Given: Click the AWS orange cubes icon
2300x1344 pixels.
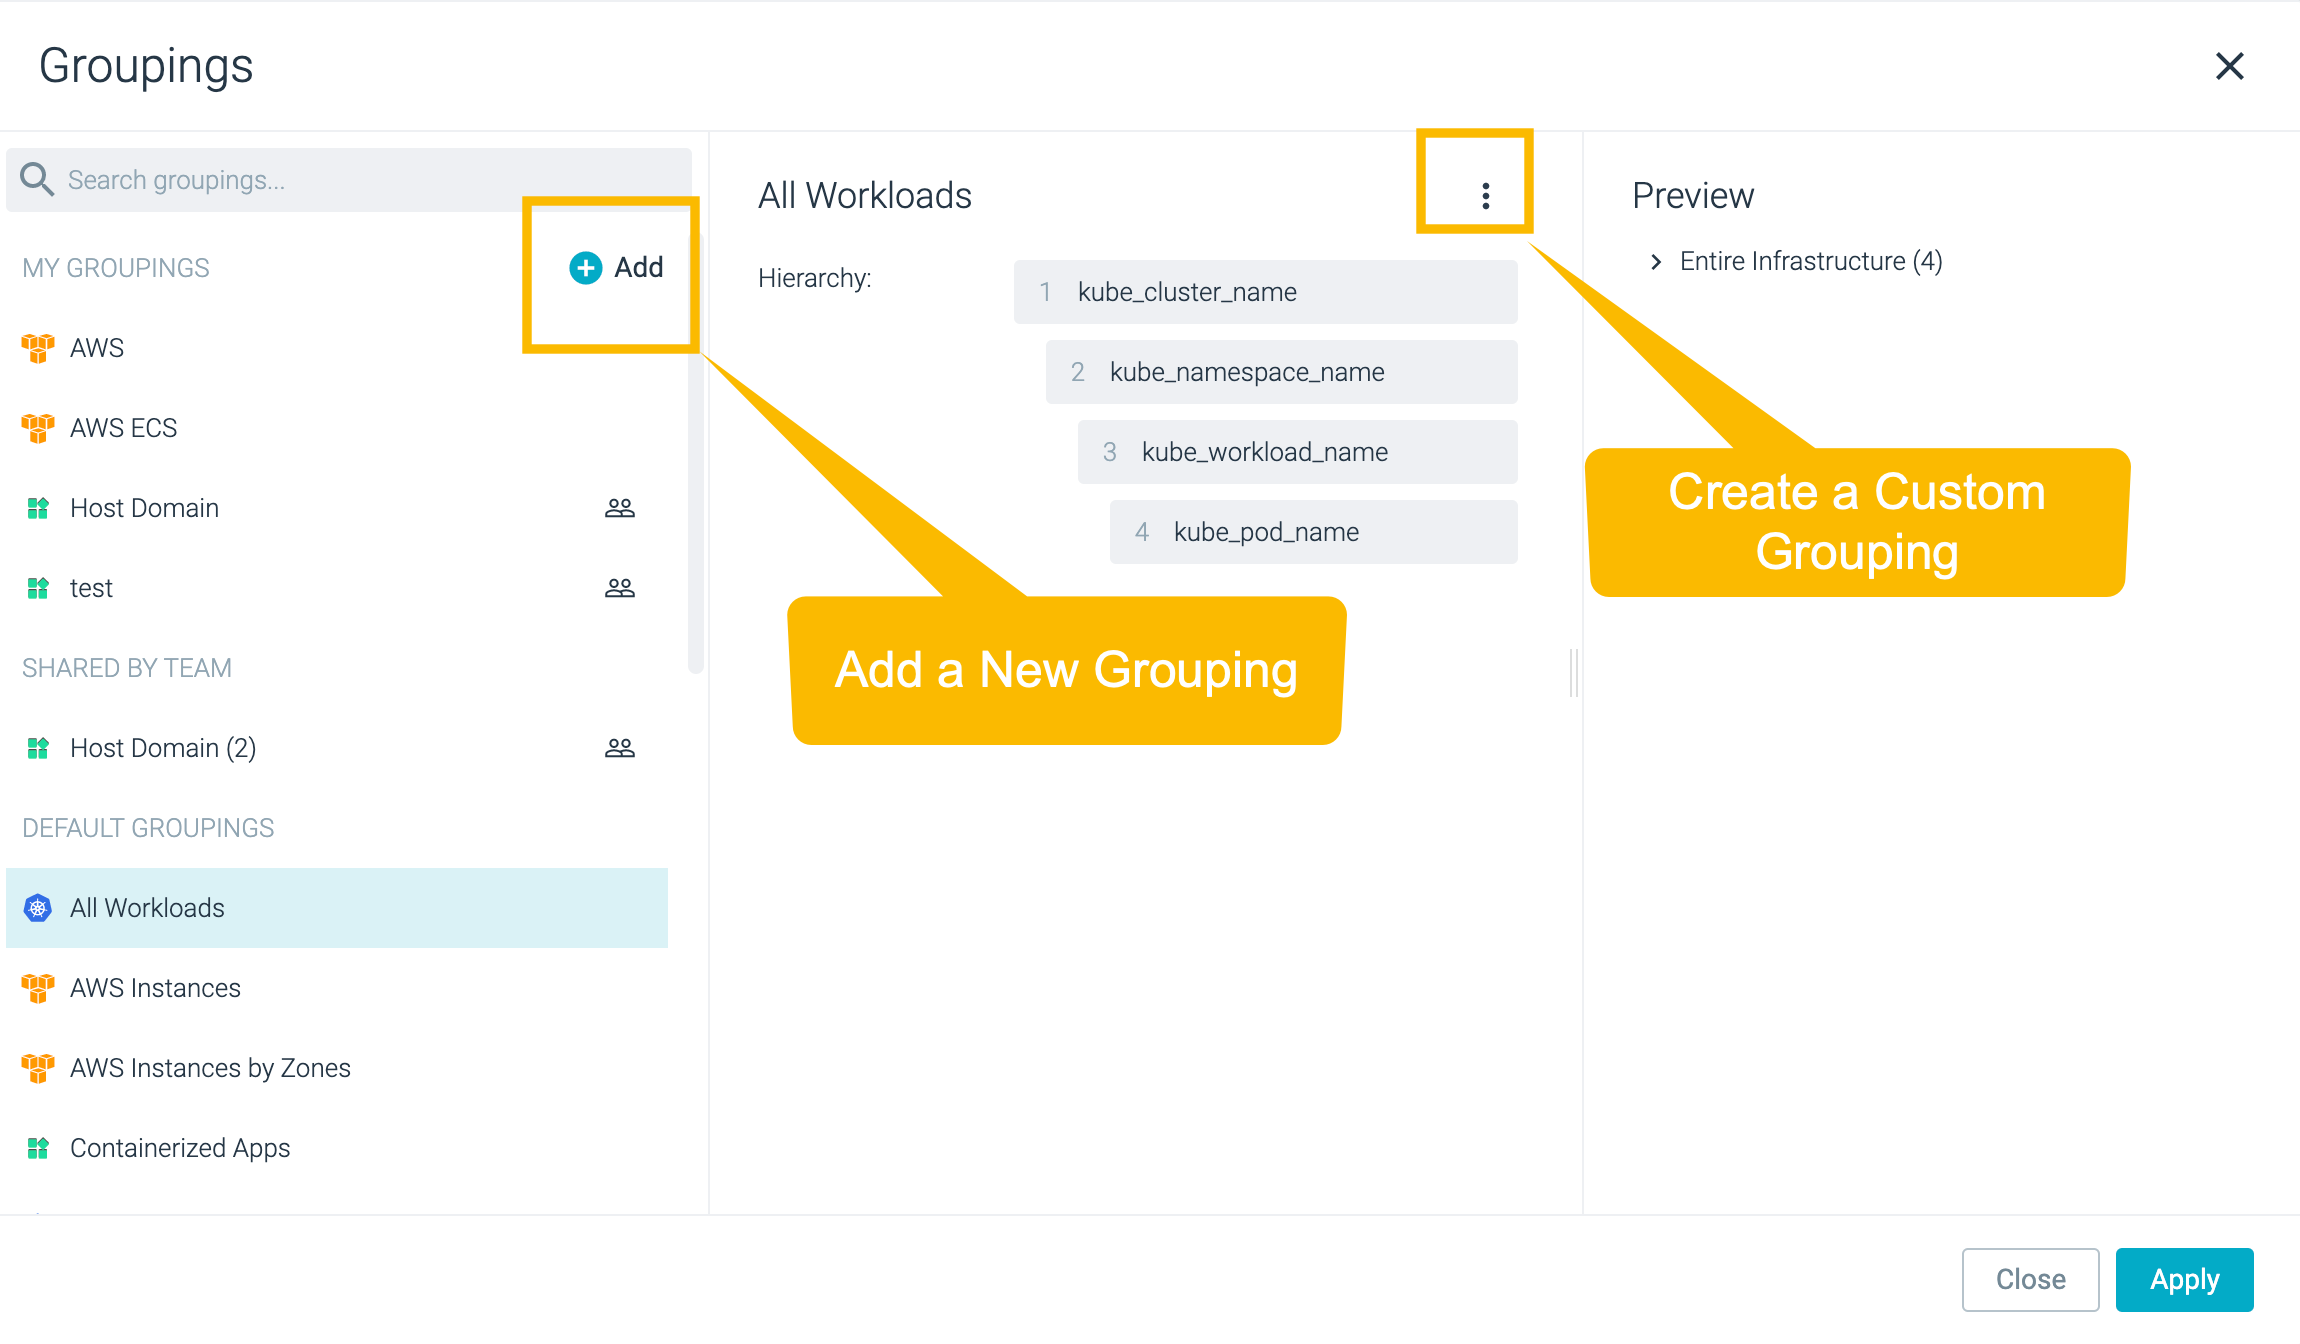Looking at the screenshot, I should point(38,348).
